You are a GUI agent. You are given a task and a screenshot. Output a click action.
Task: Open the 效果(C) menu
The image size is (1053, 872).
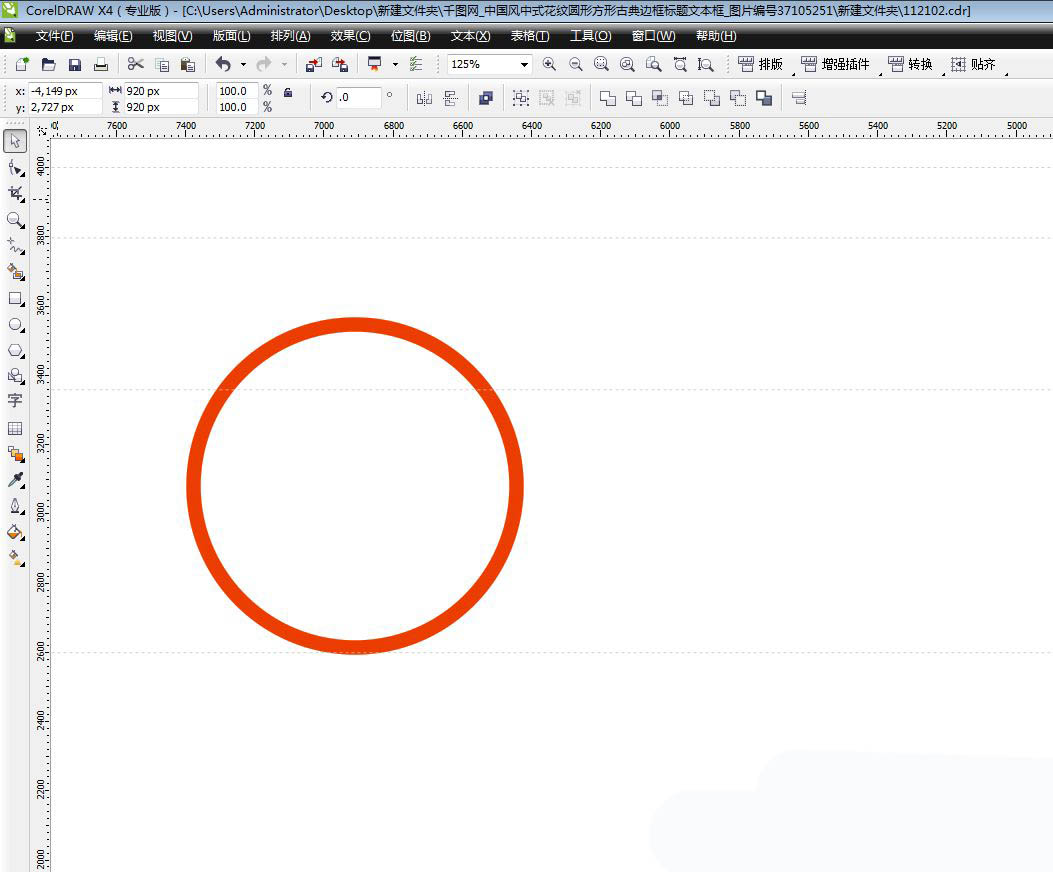pos(350,36)
